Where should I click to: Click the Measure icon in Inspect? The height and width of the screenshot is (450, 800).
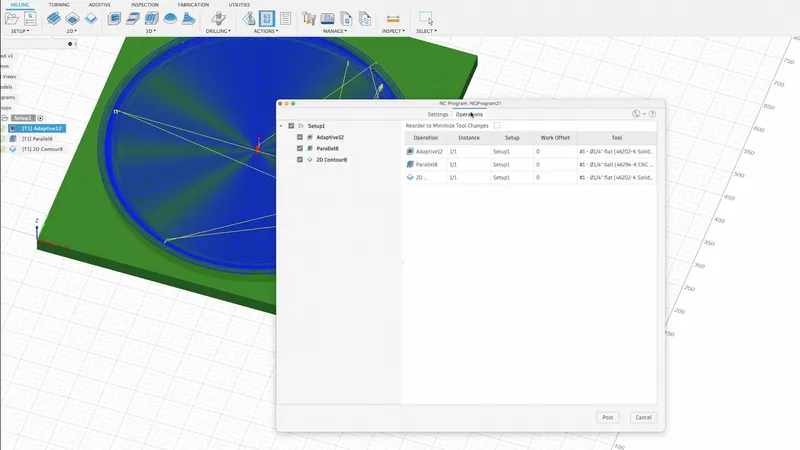(x=393, y=18)
